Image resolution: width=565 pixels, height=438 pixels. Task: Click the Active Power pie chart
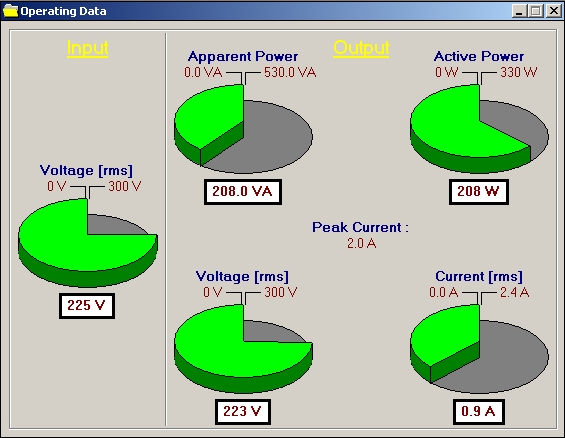click(479, 129)
